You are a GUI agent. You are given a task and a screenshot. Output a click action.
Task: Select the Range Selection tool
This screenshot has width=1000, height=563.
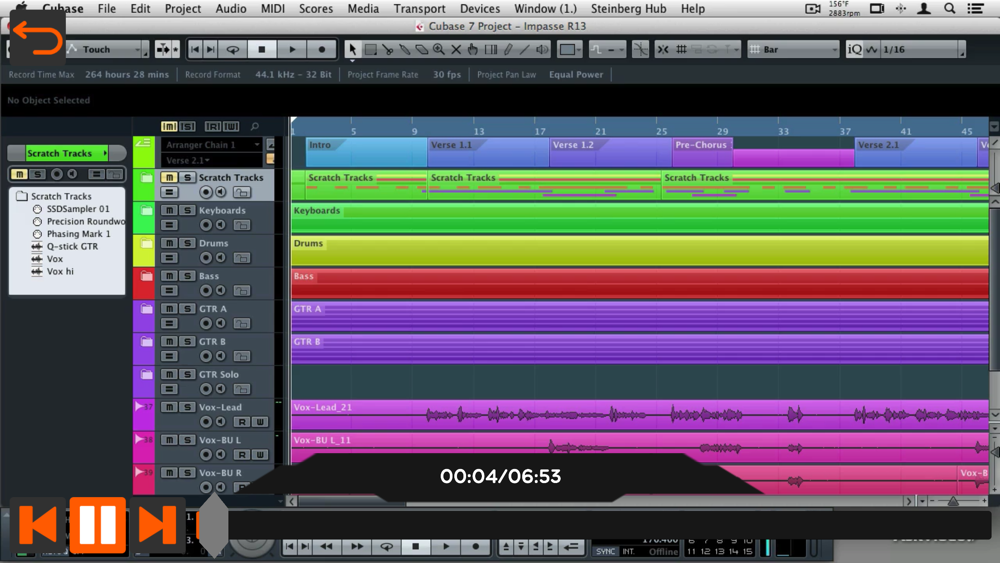coord(370,49)
